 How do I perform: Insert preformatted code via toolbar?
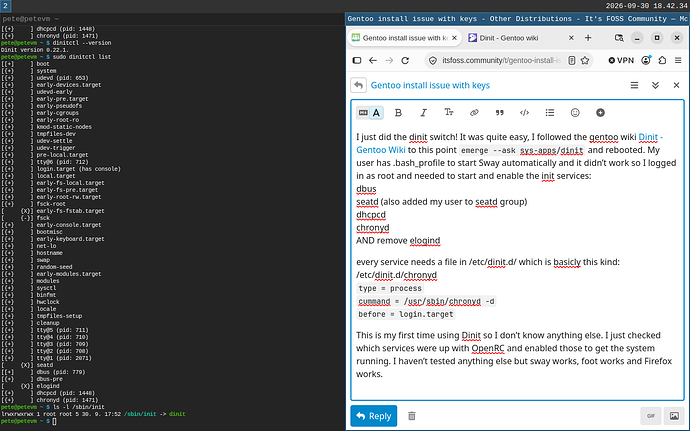[x=524, y=113]
